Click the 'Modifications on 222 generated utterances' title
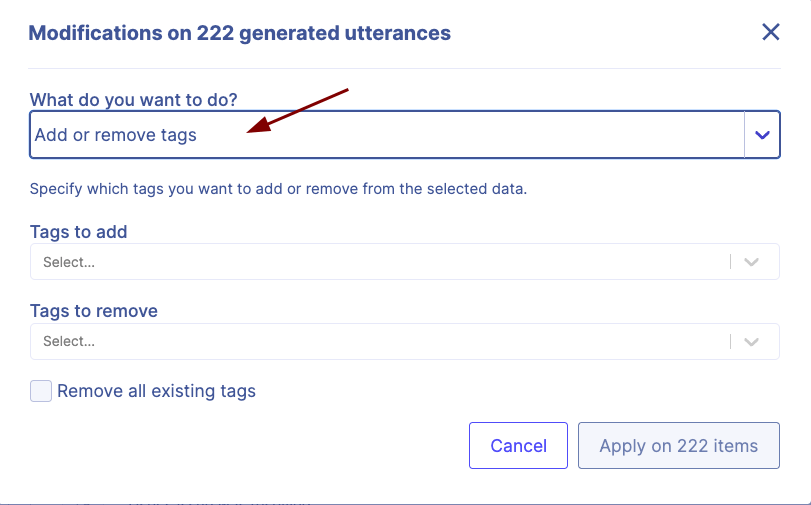 pyautogui.click(x=240, y=33)
